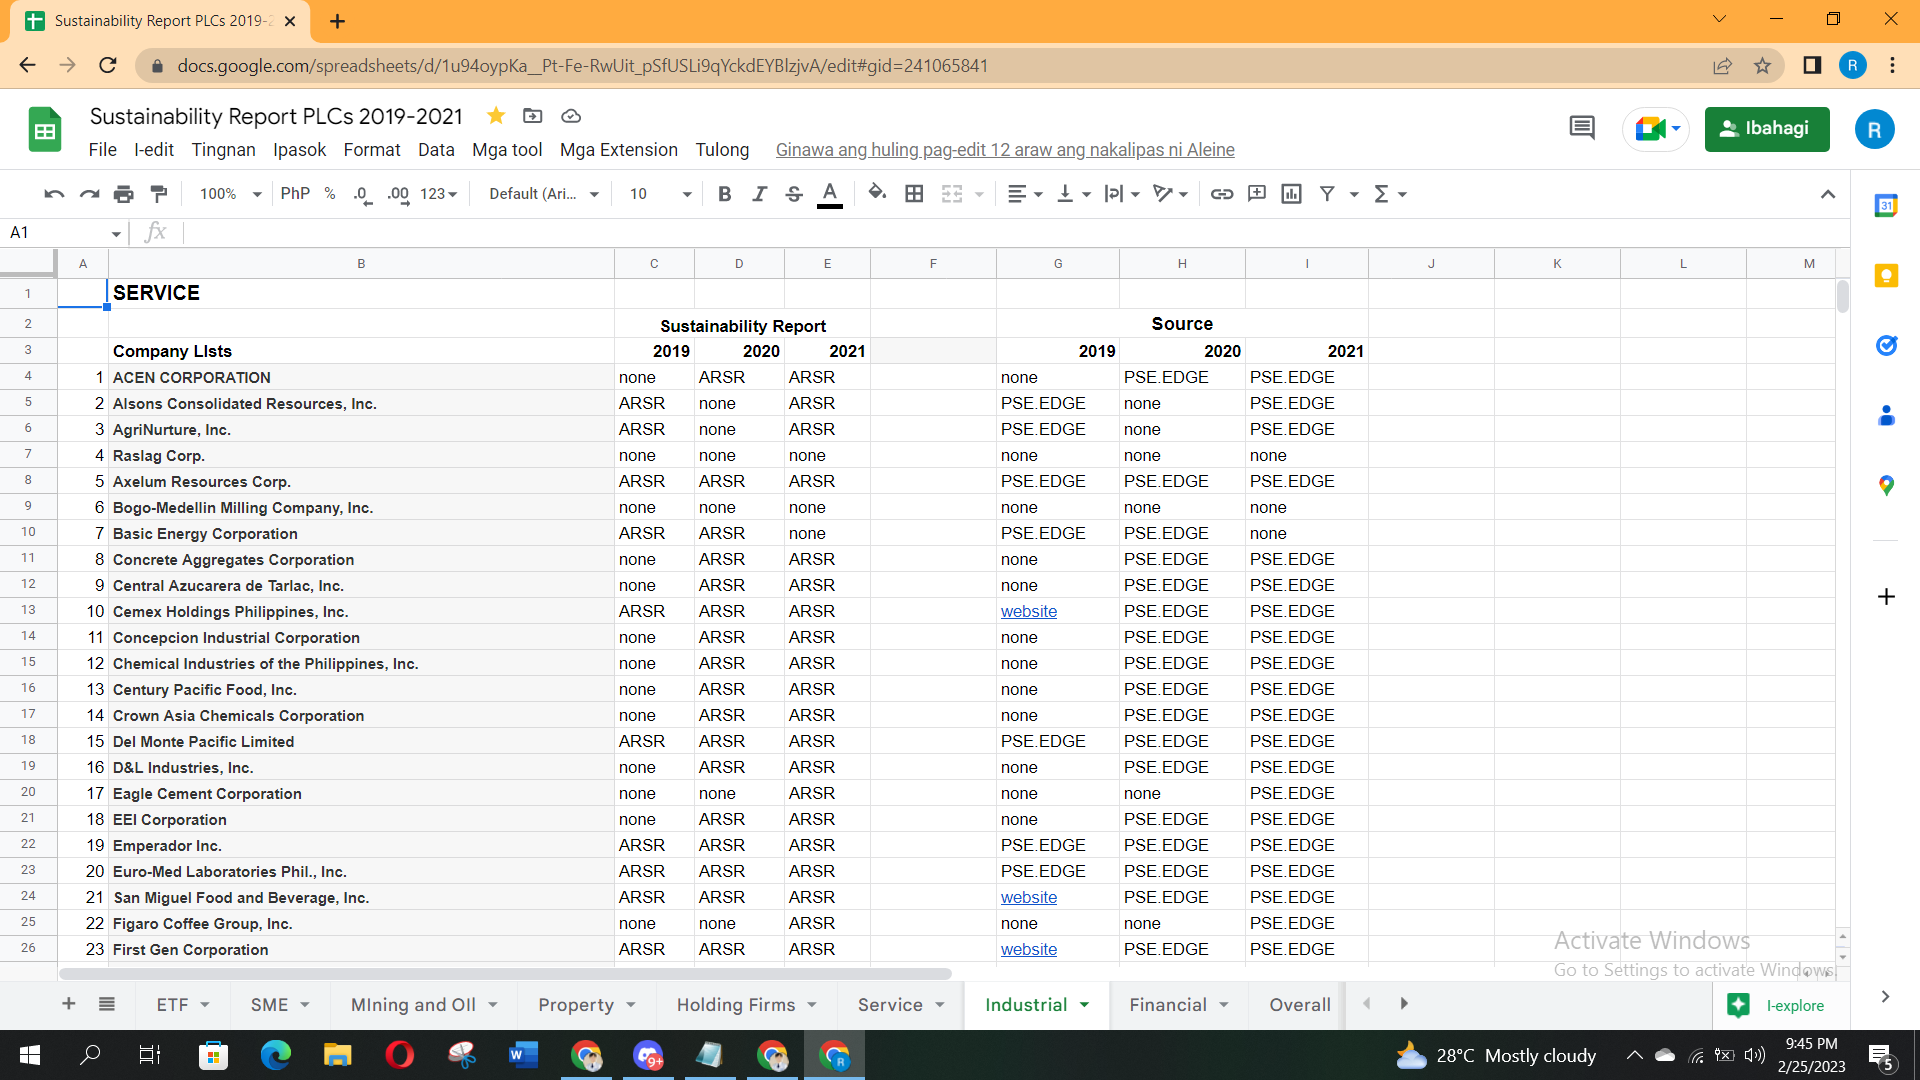Format as percent
1920x1080 pixels.
click(x=330, y=194)
